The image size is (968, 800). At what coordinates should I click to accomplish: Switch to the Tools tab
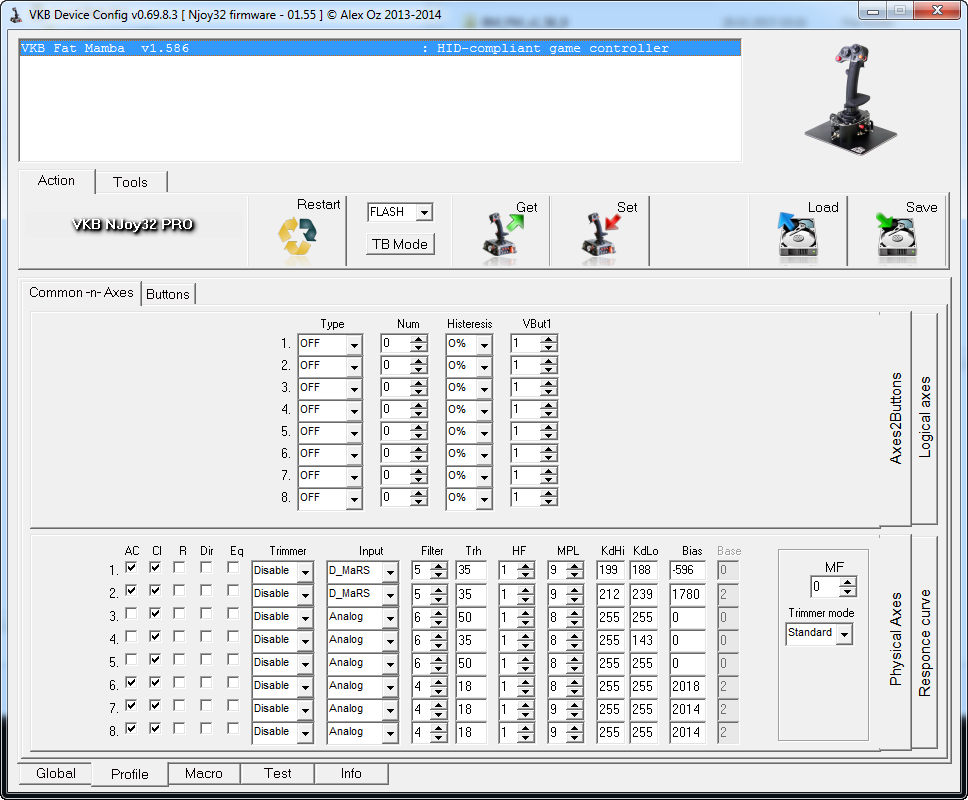(130, 182)
